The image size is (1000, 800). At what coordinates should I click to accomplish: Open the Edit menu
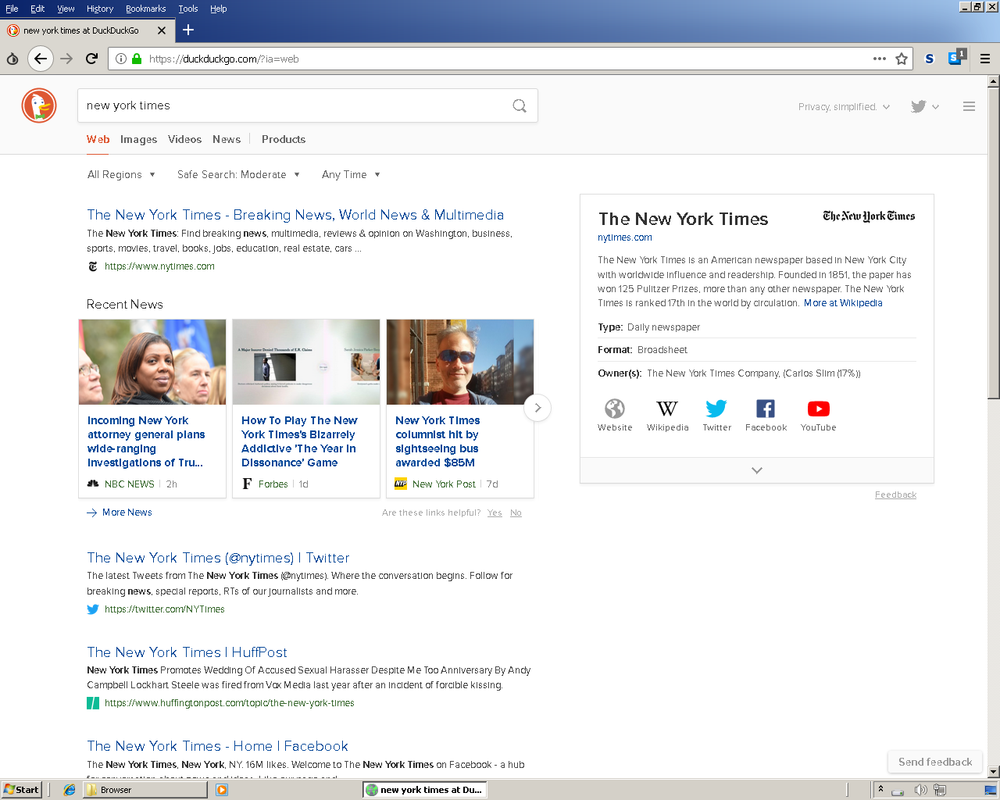click(37, 8)
